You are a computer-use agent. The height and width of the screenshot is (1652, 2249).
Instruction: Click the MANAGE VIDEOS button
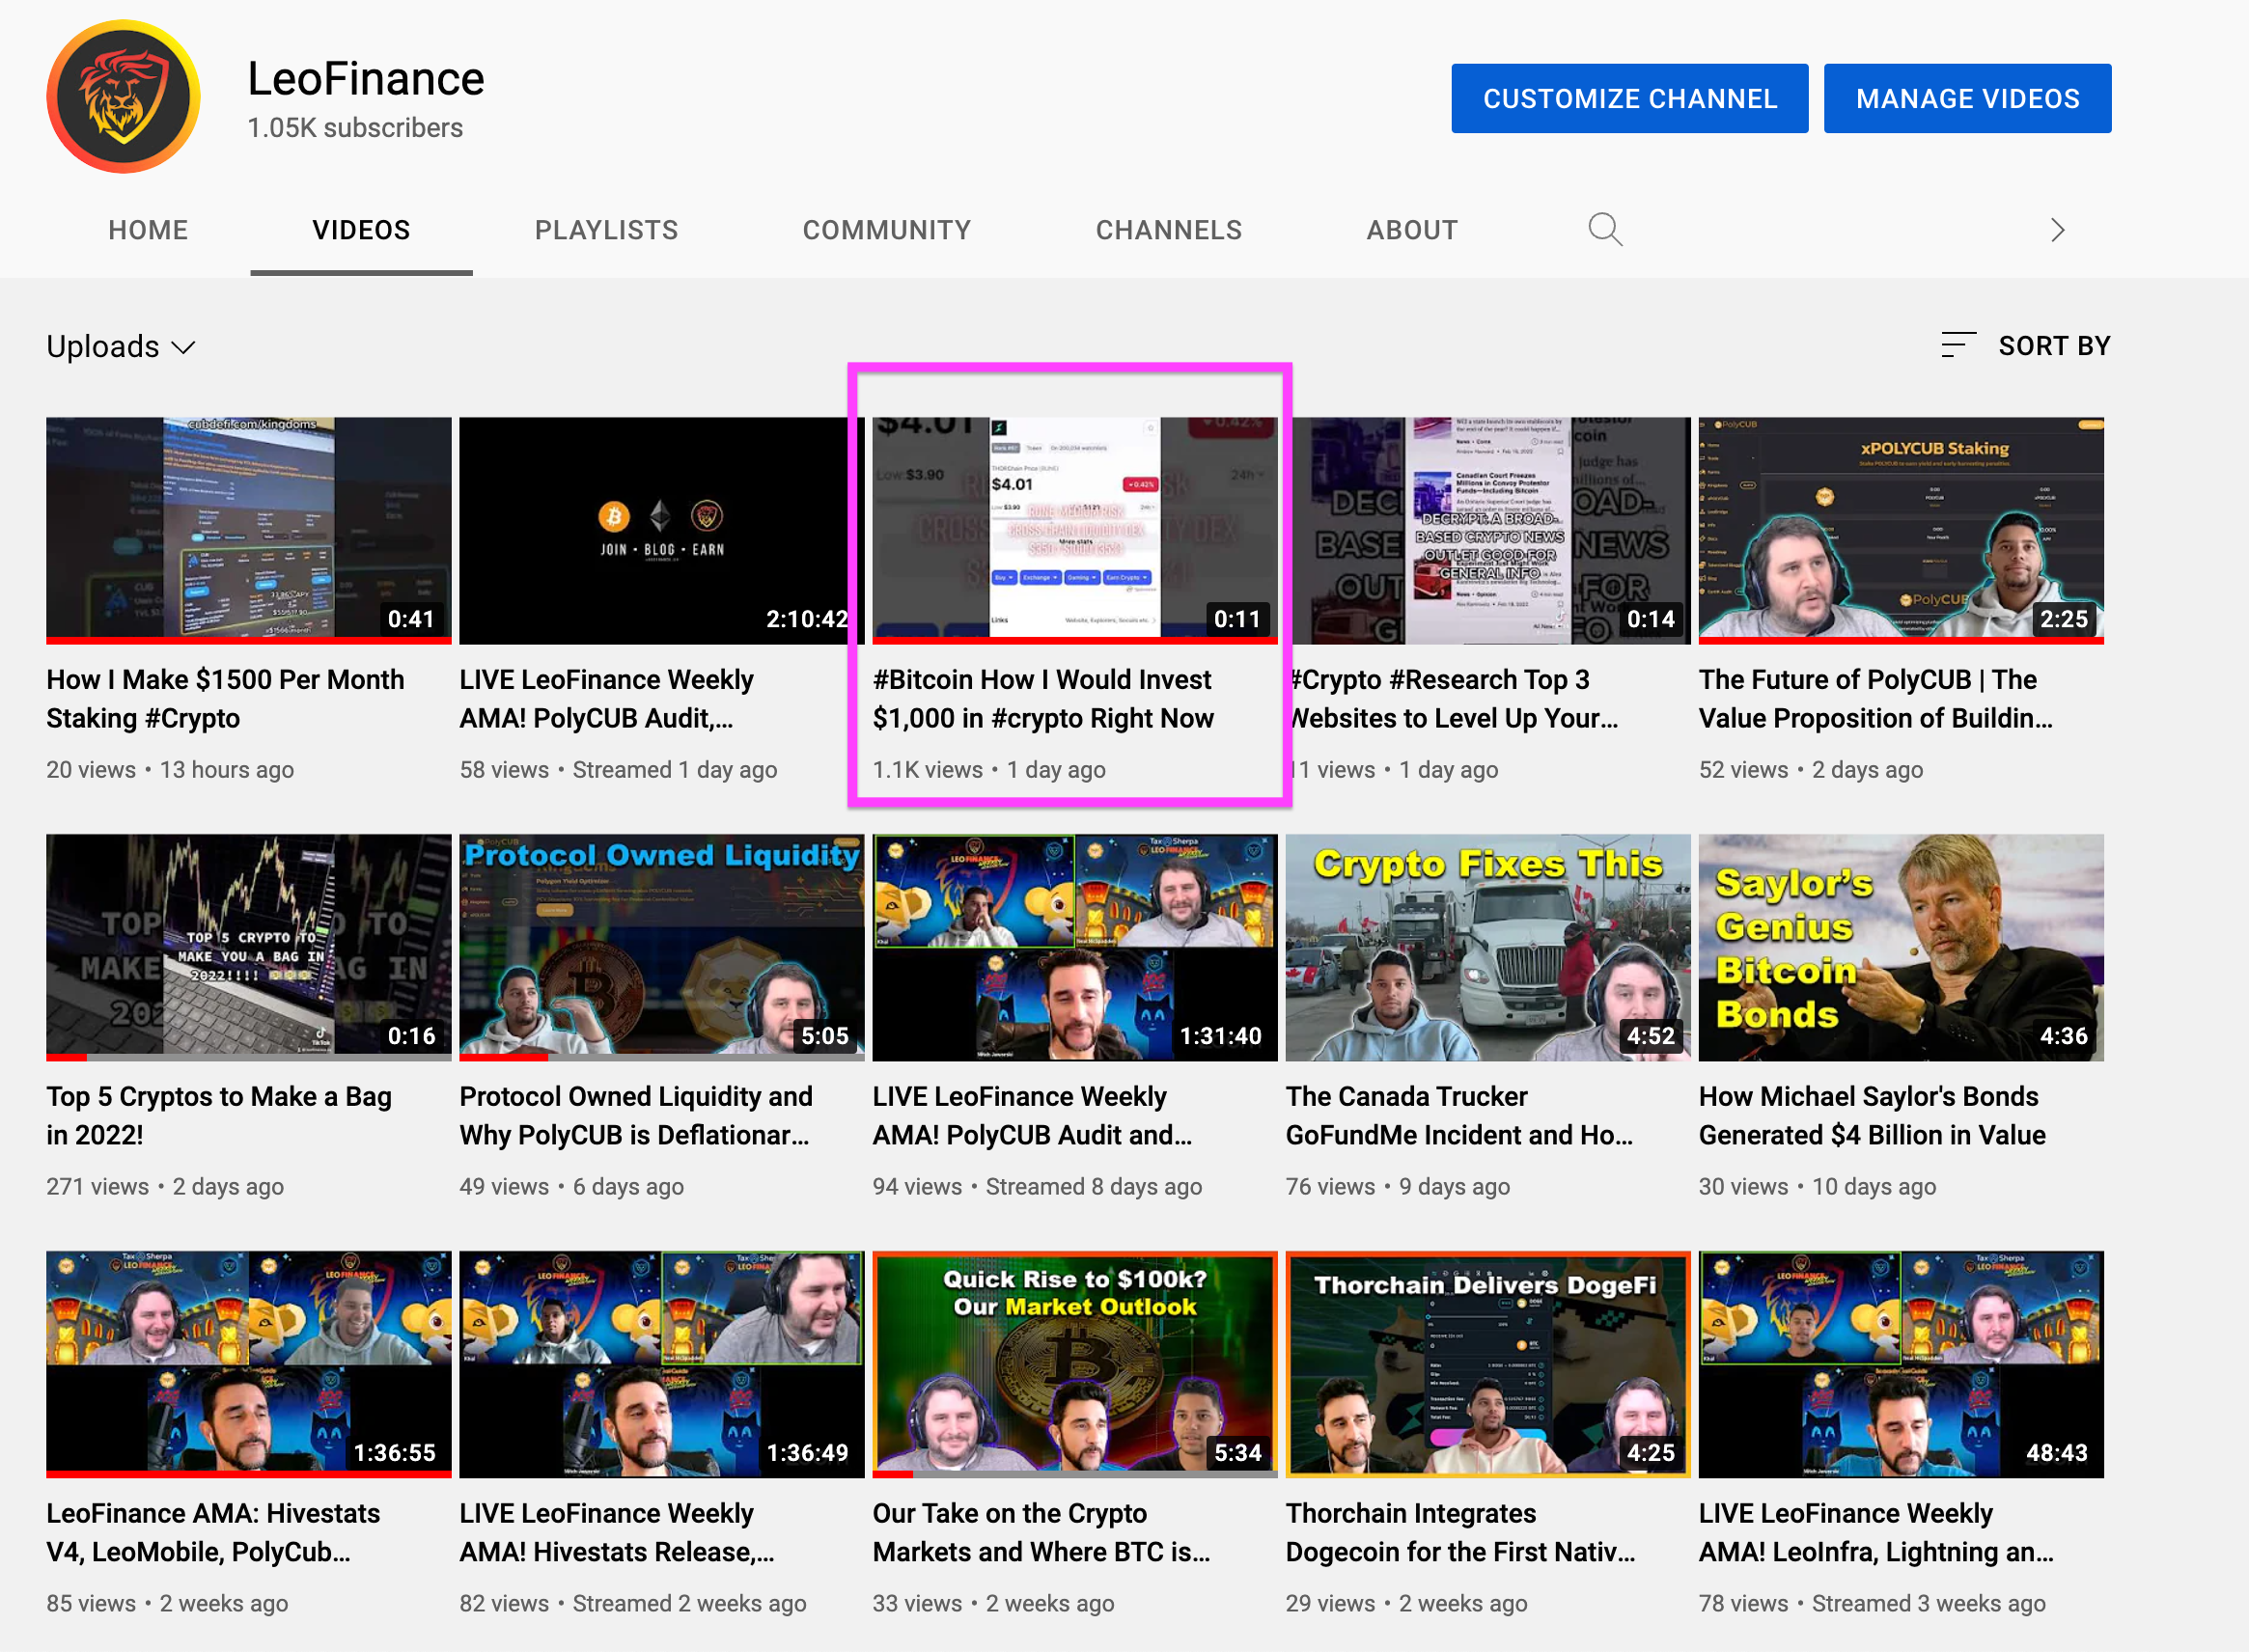(x=1967, y=98)
